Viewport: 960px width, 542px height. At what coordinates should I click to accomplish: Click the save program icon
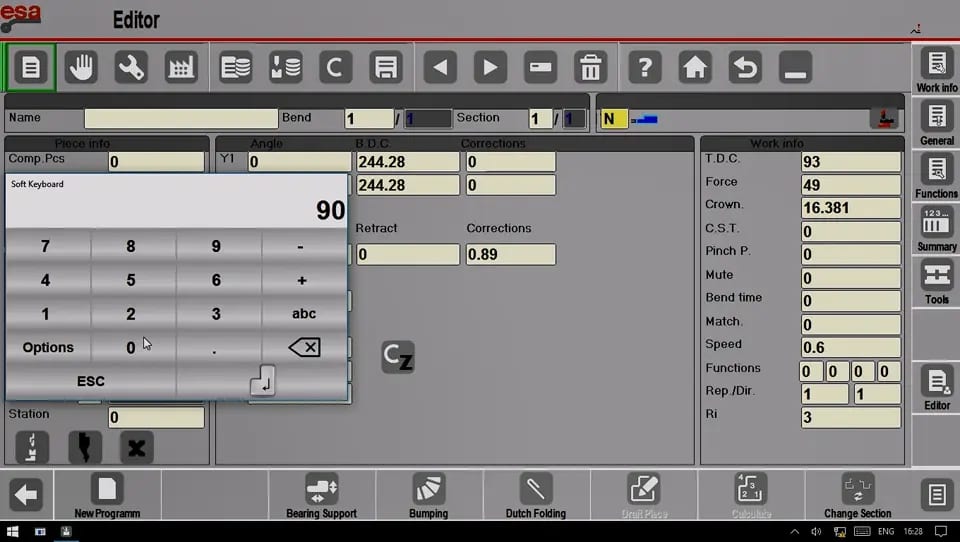tap(386, 67)
